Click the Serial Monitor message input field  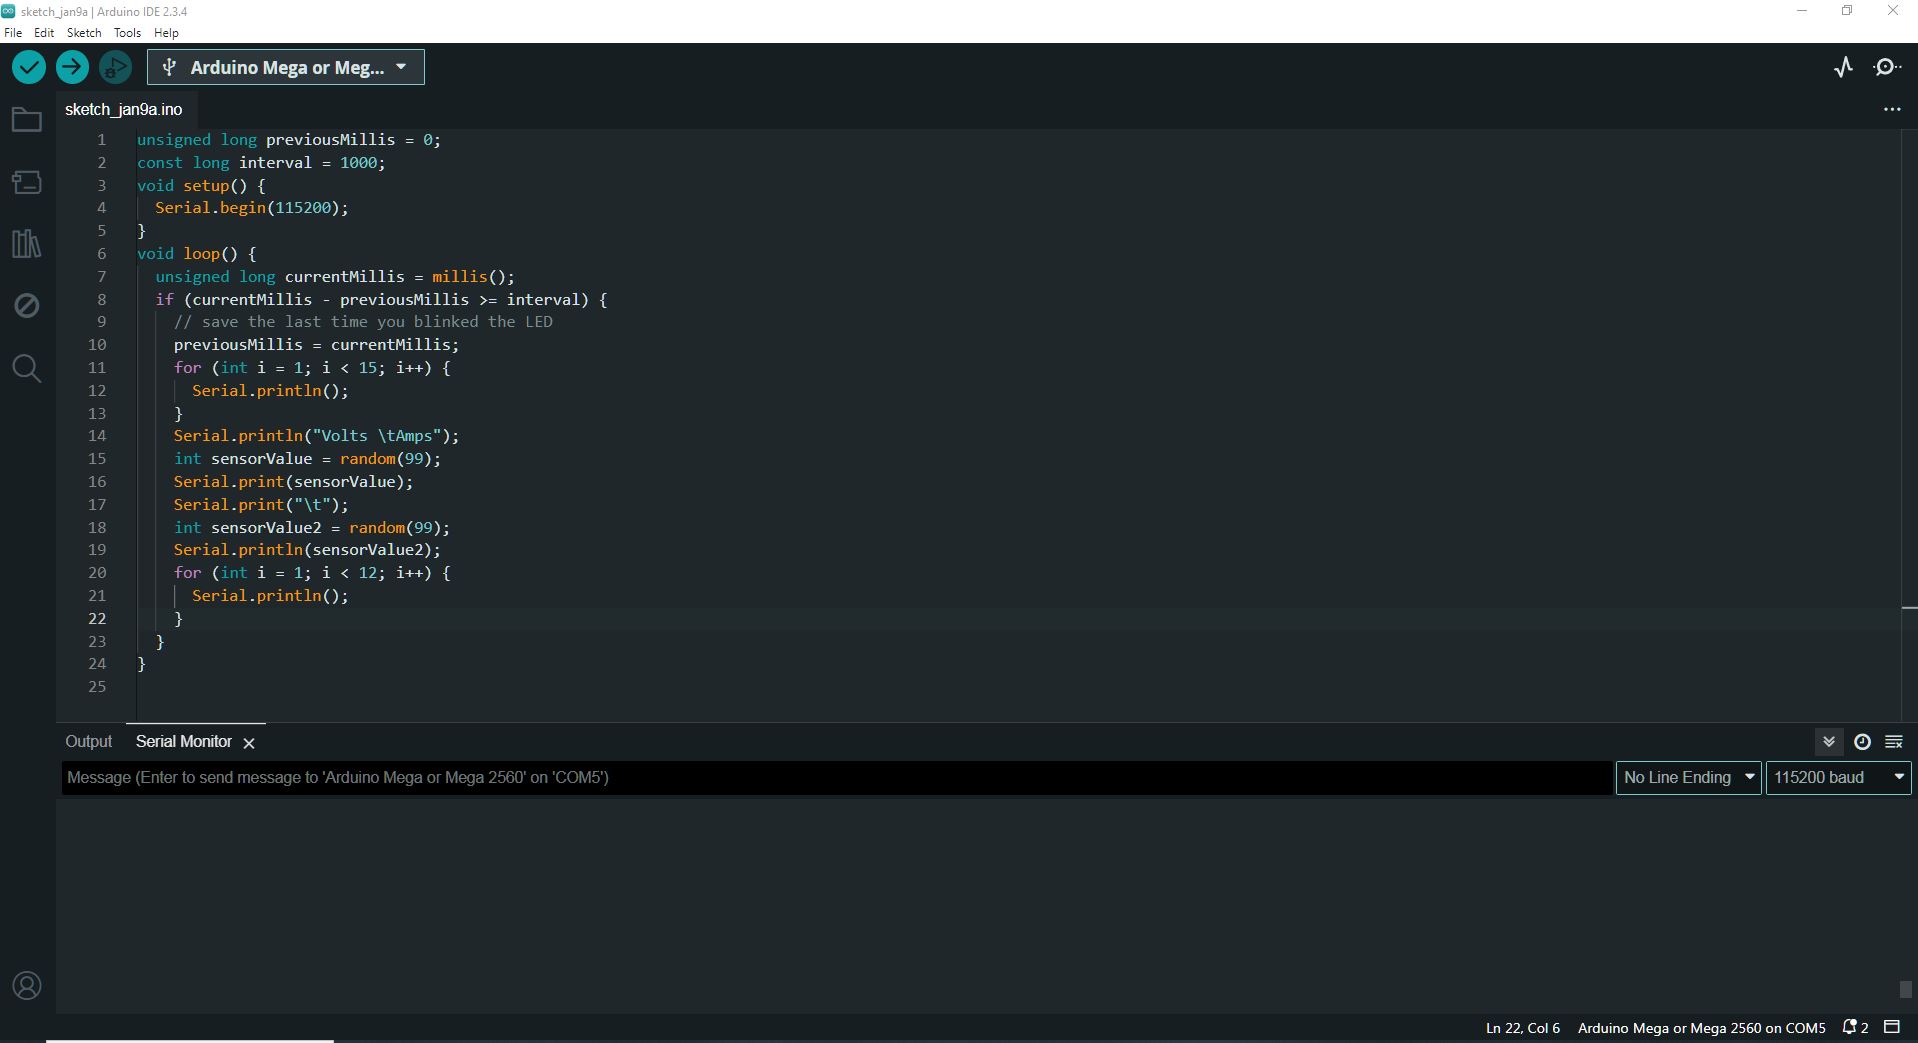(800, 777)
